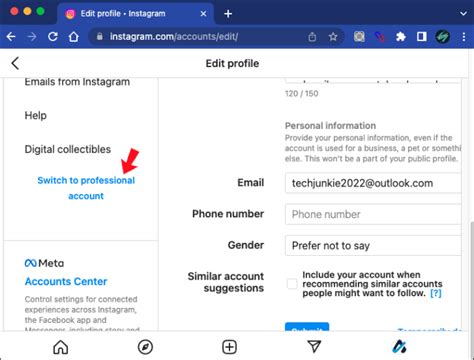Open the Chrome profile avatar

click(x=443, y=36)
